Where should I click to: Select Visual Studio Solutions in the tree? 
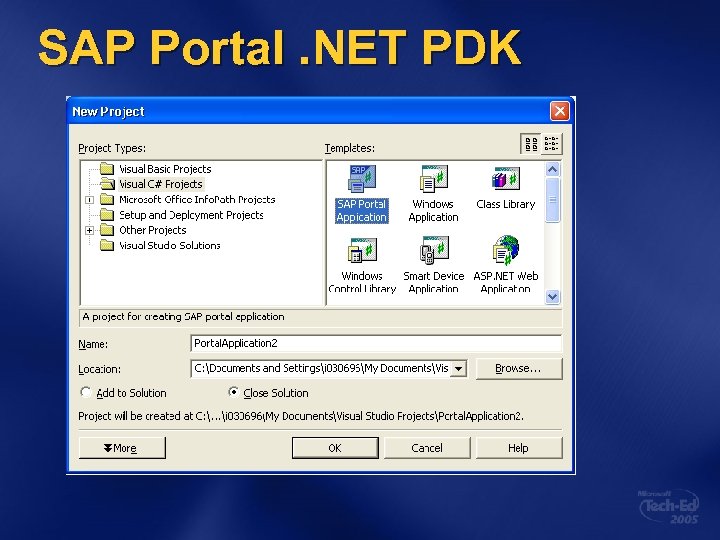pos(169,246)
